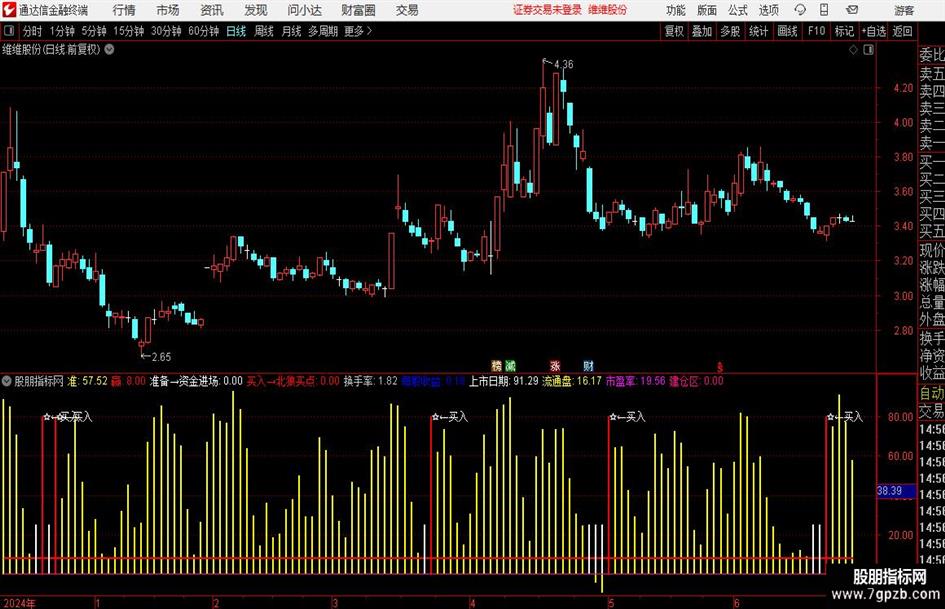
Task: Click the 准: 57.52 indicator value
Action: click(x=87, y=381)
